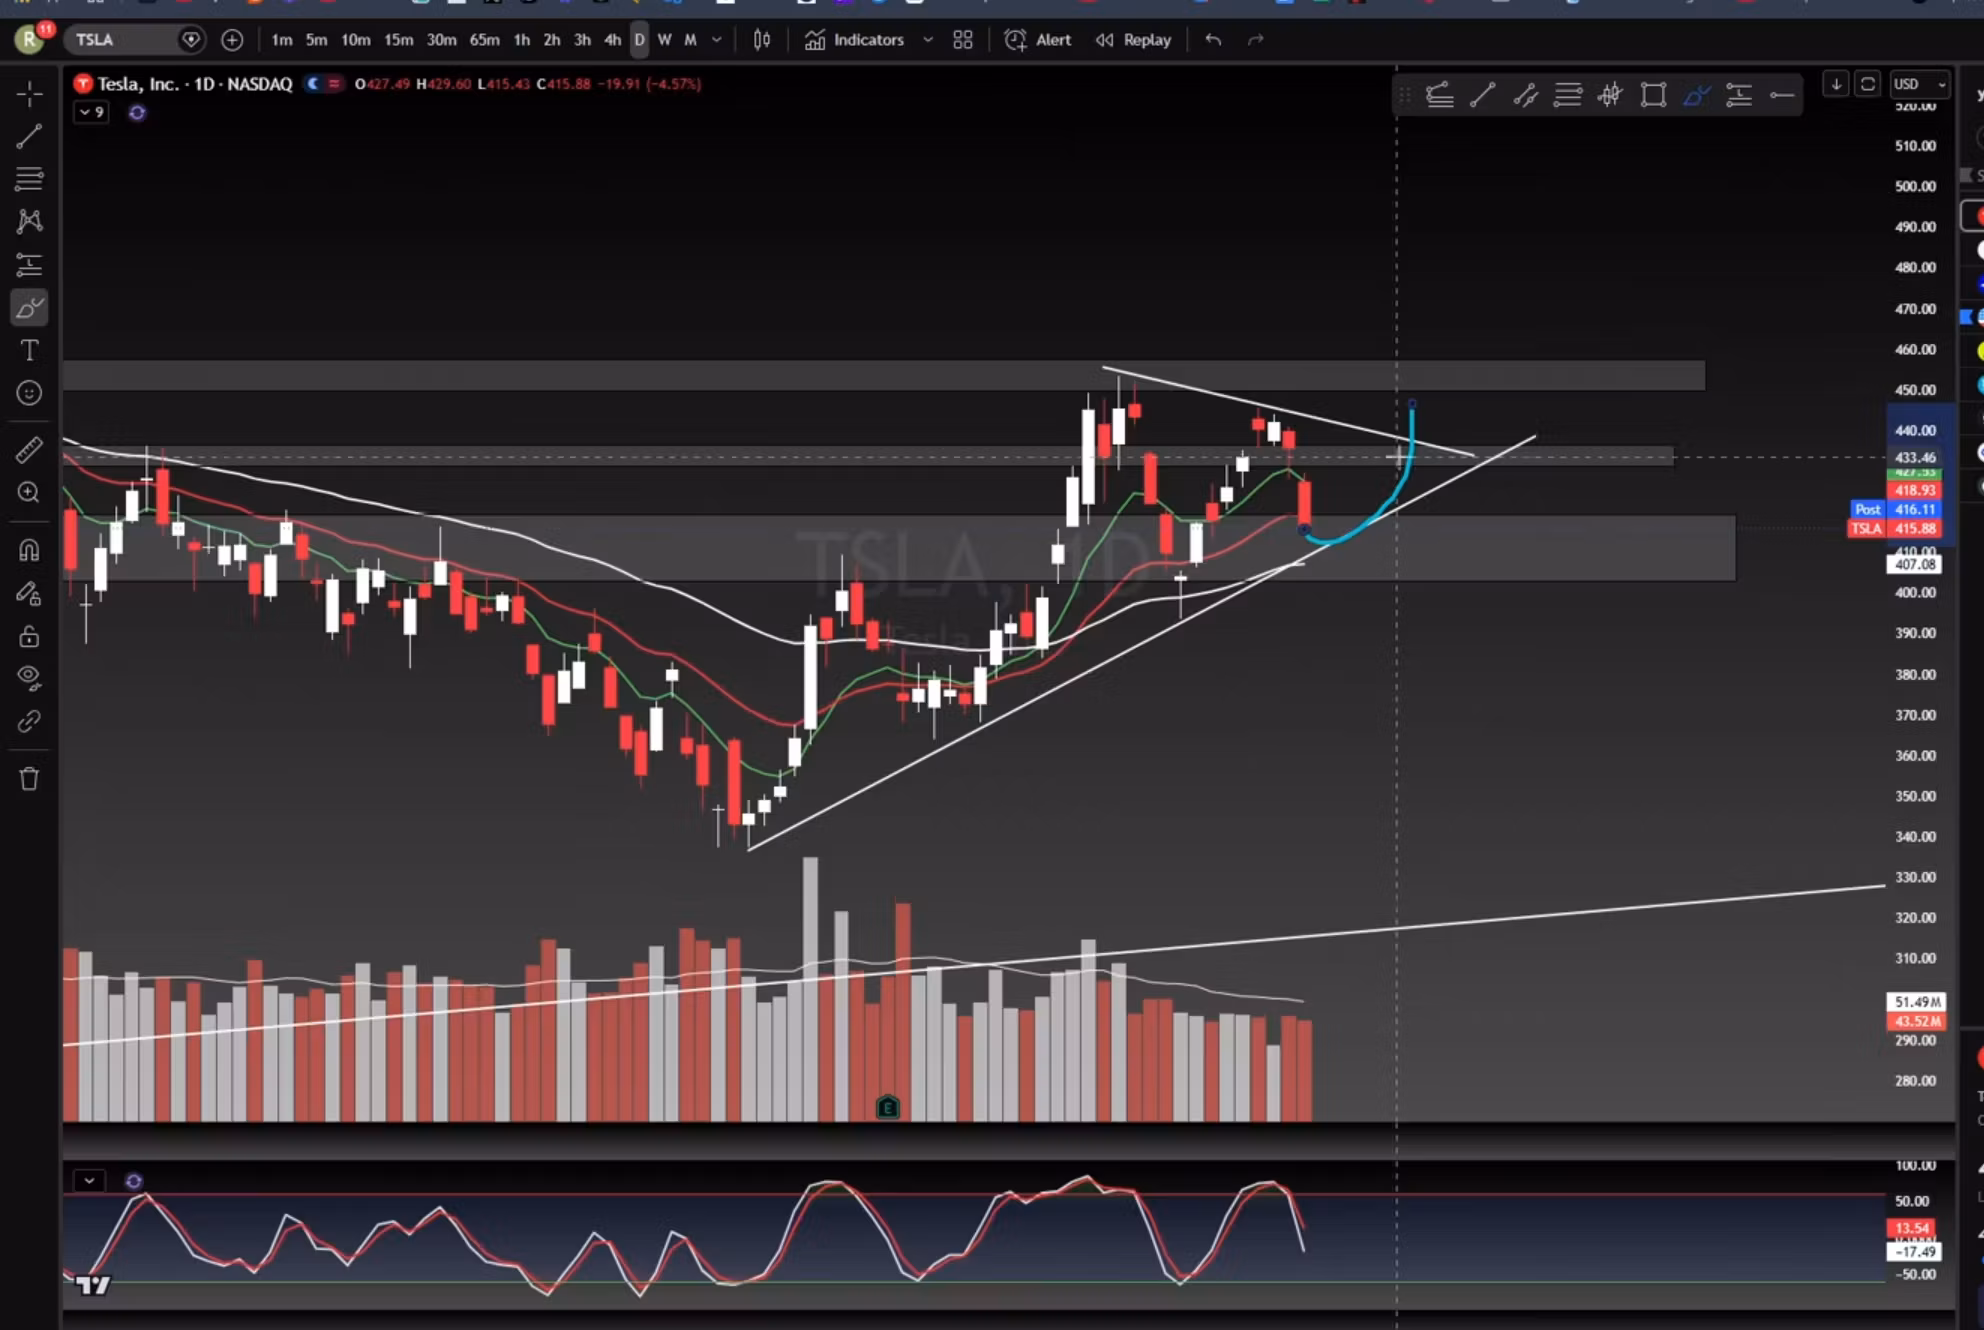1984x1330 pixels.
Task: Open the chart style candles selector
Action: [x=762, y=40]
